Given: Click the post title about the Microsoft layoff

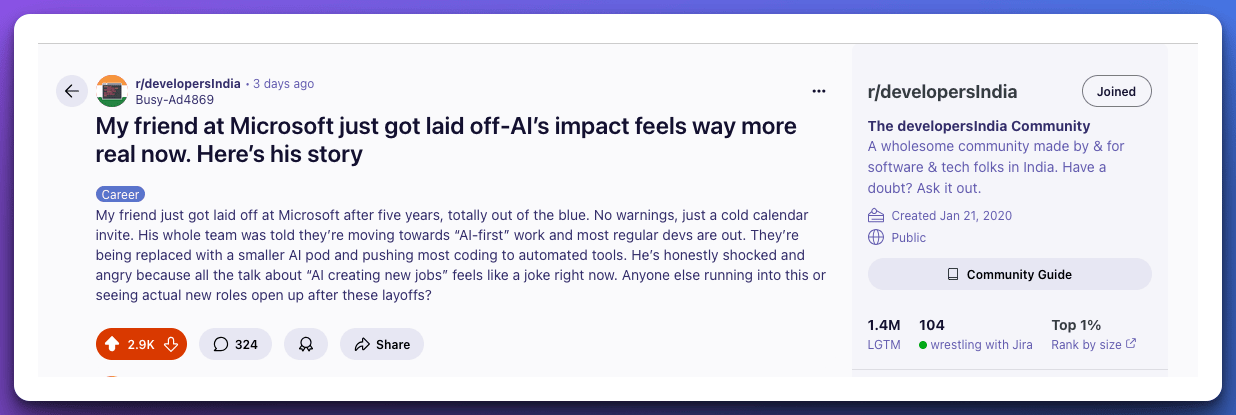Looking at the screenshot, I should [x=446, y=141].
